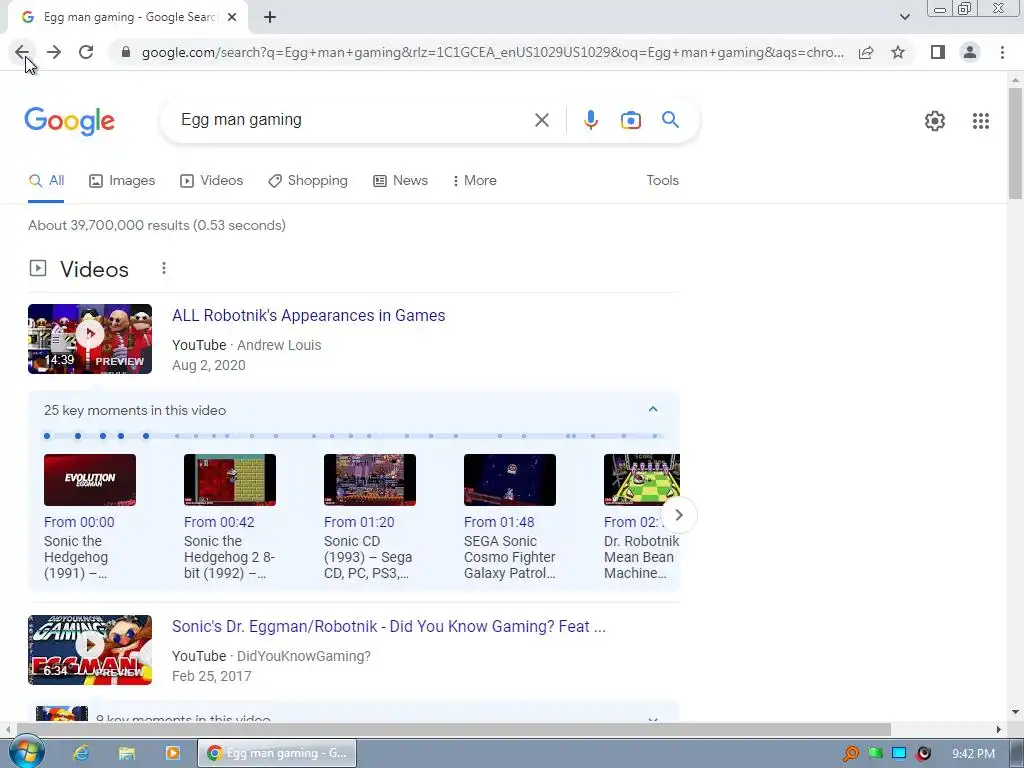Open key moment From 01:20 thumbnail
The width and height of the screenshot is (1024, 768).
tap(370, 480)
